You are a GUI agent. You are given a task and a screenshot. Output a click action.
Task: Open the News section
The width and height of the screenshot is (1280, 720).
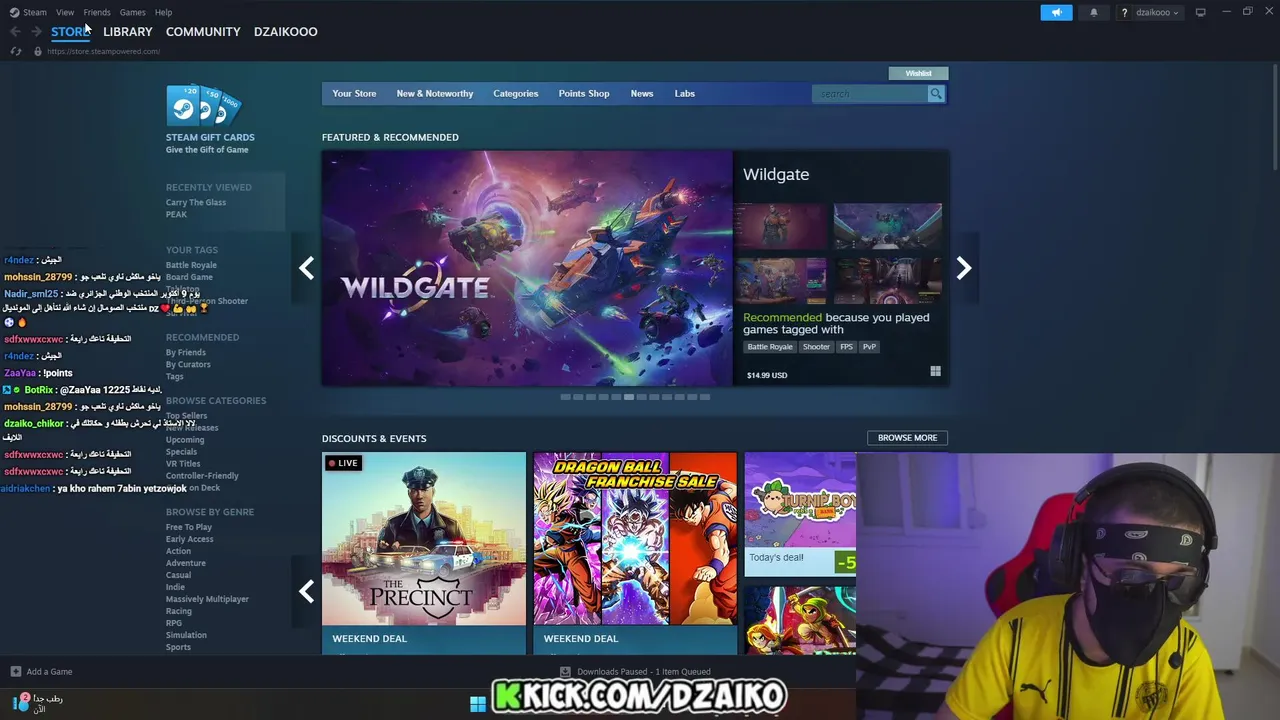click(642, 93)
